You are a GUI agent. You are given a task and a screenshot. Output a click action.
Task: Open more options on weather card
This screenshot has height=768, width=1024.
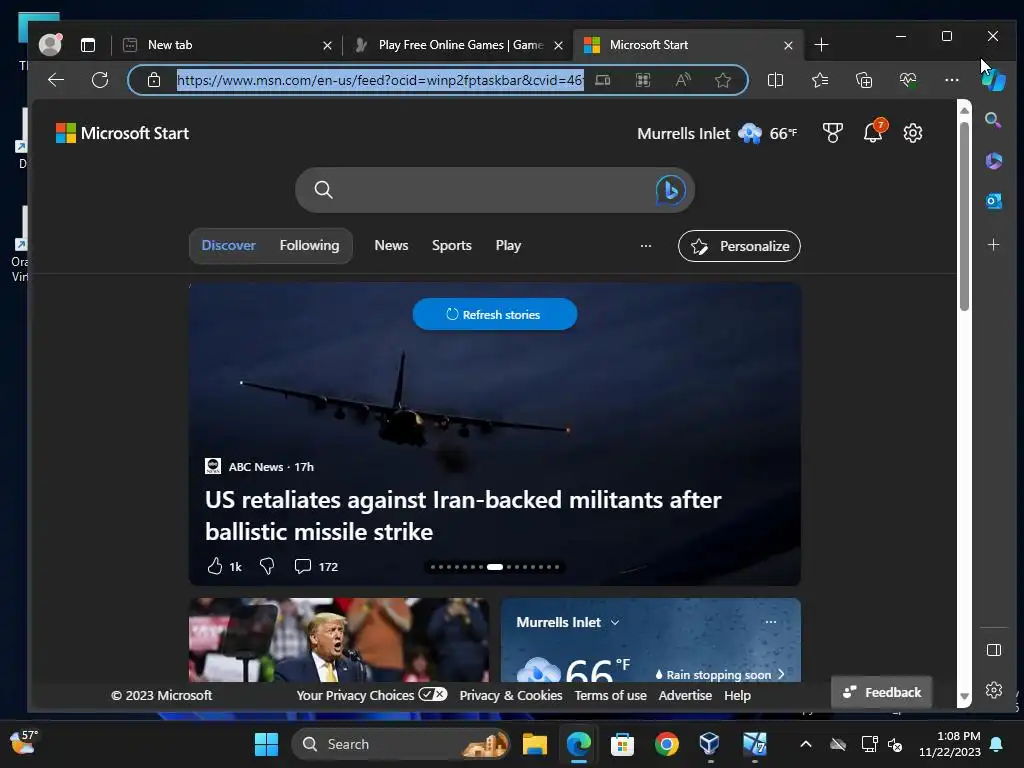[771, 622]
